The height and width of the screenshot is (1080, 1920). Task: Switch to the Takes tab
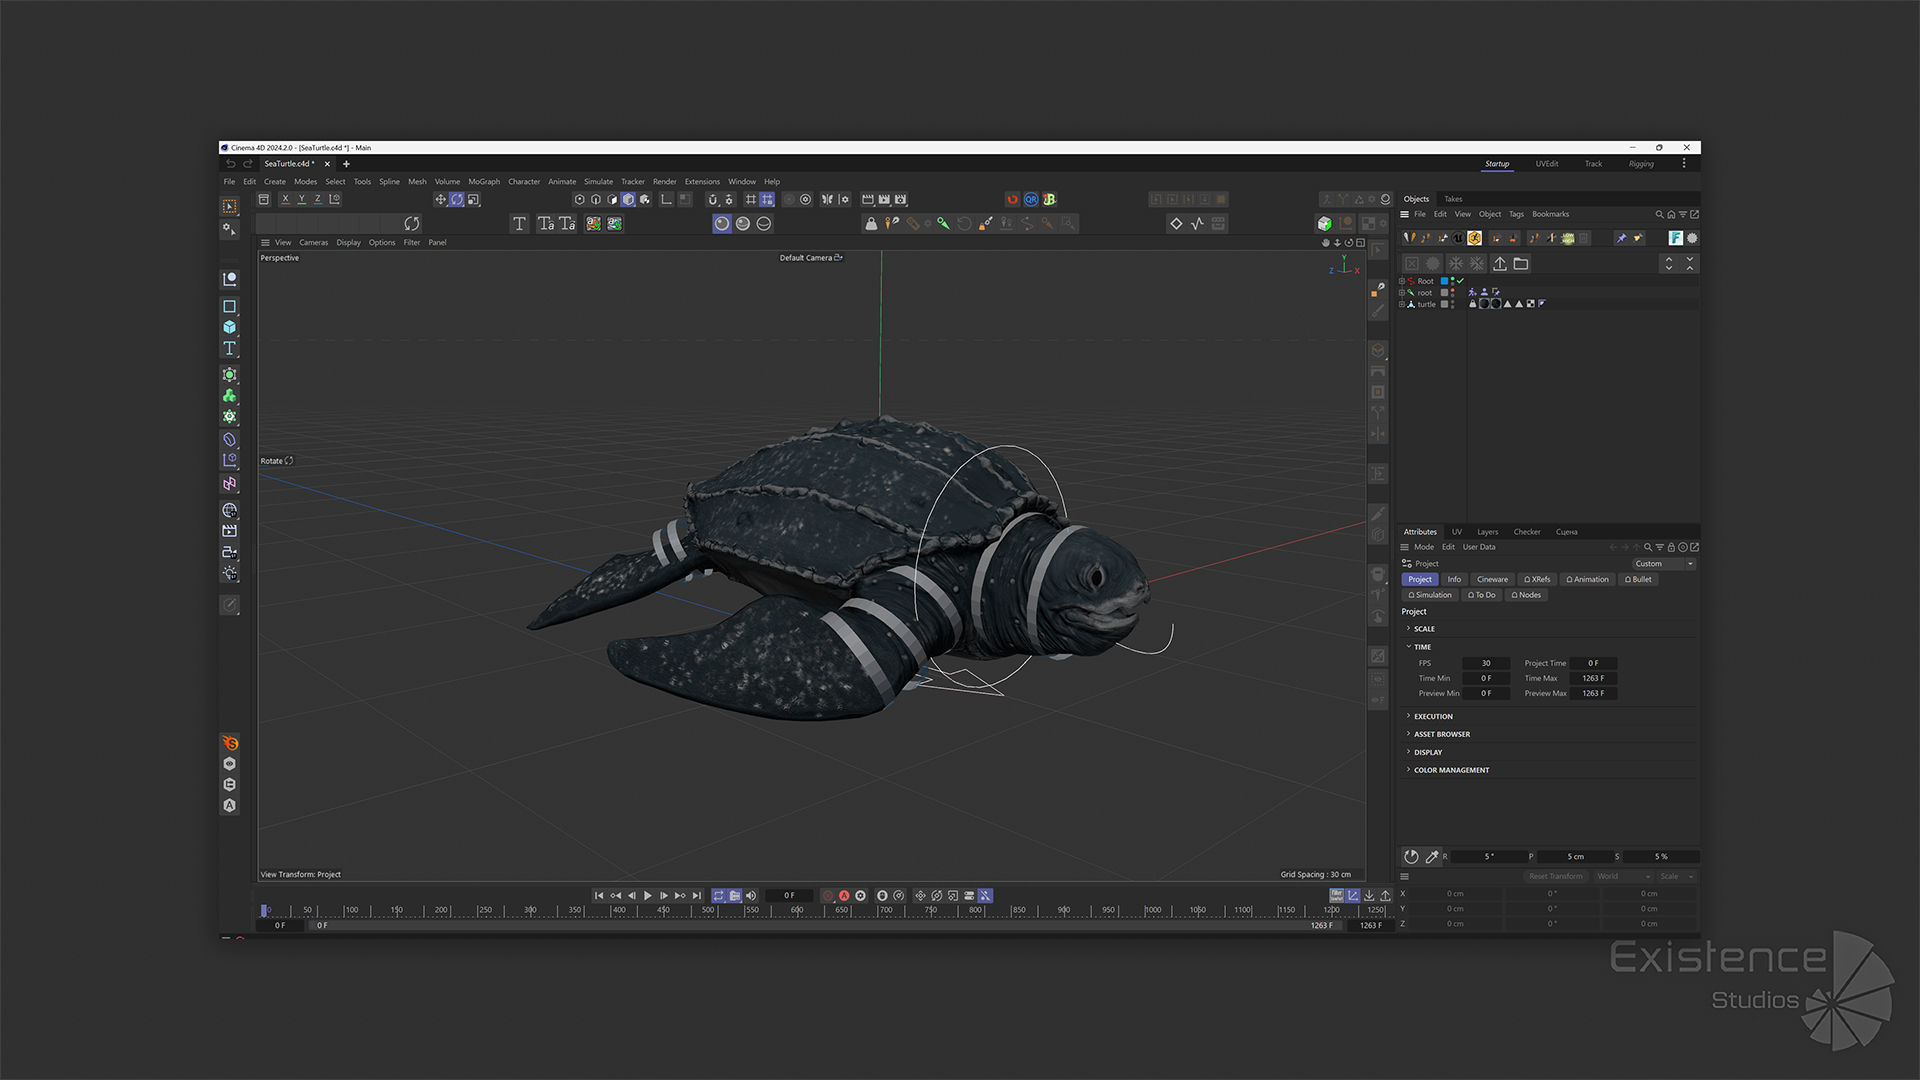pos(1453,199)
